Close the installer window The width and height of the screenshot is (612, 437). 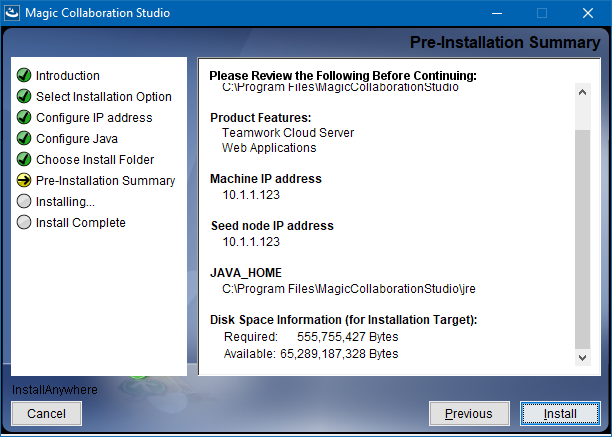coord(588,13)
